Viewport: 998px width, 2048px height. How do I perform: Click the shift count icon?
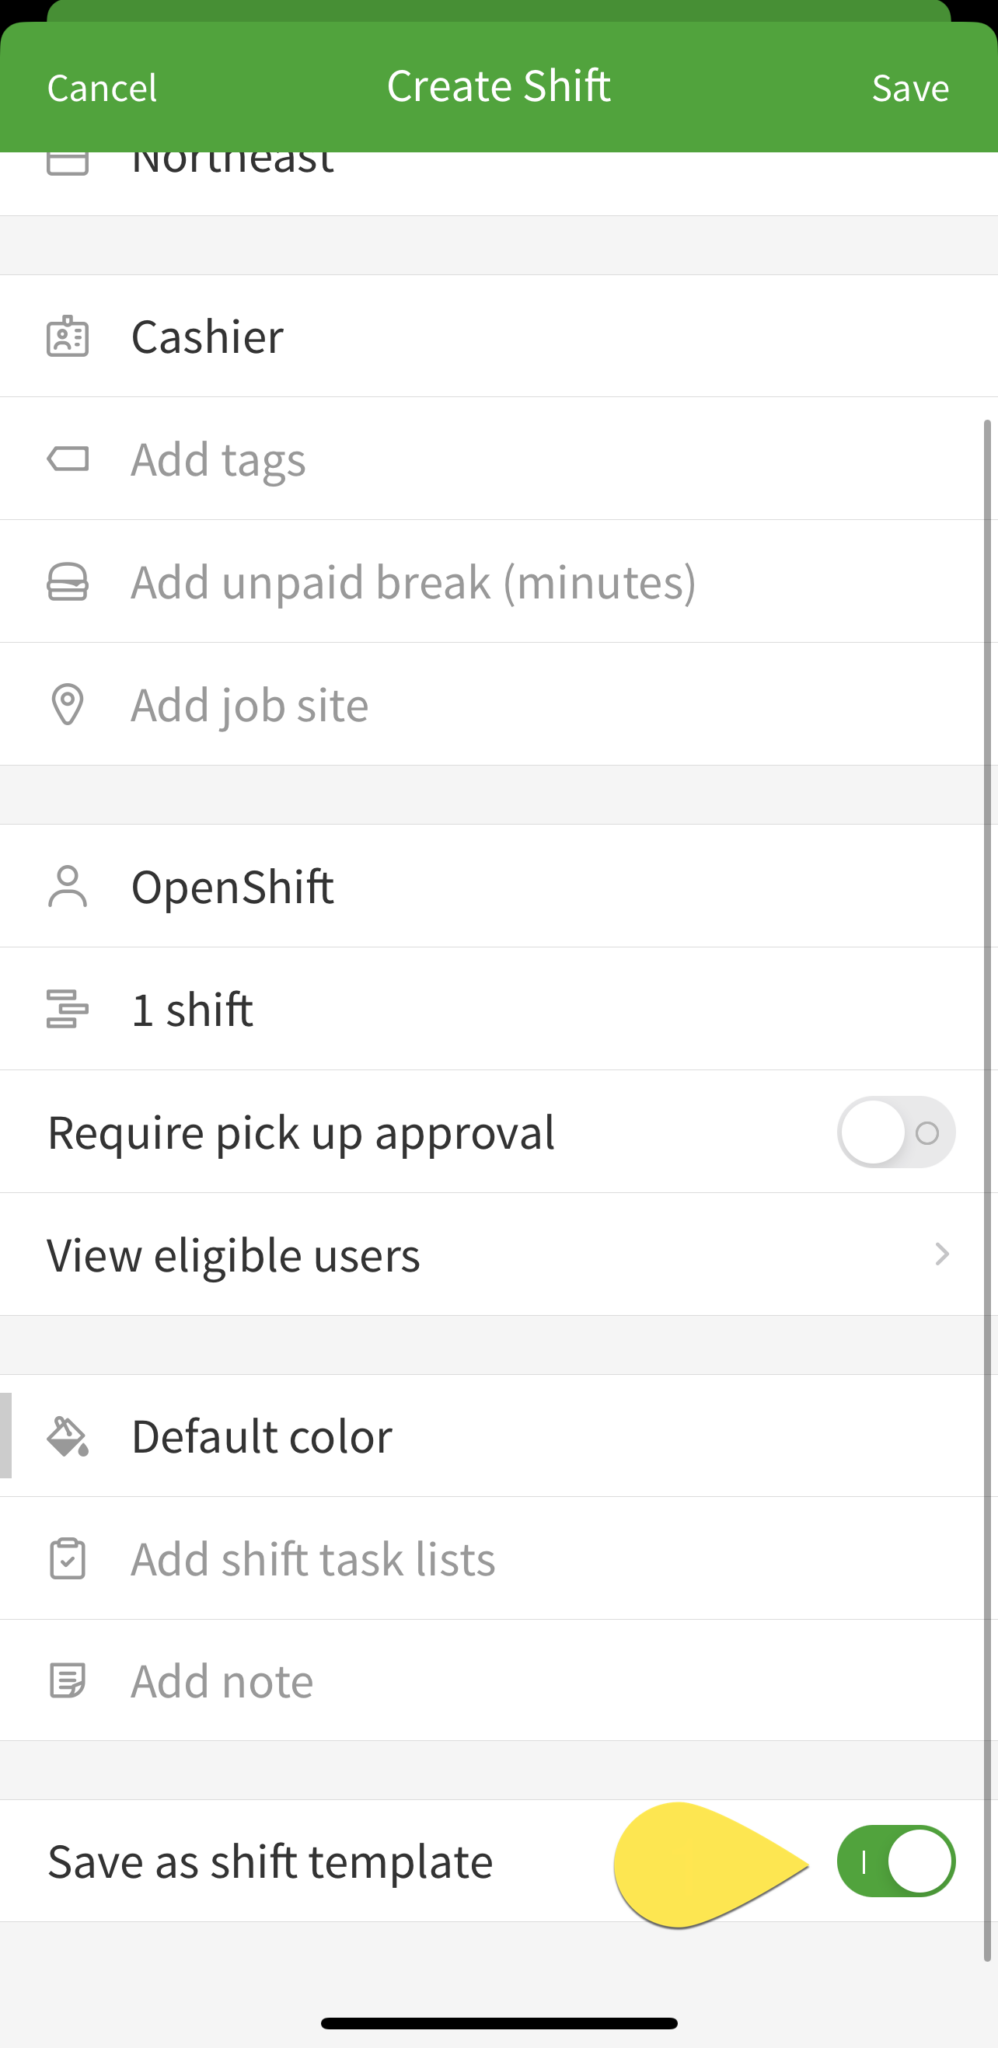coord(67,1008)
